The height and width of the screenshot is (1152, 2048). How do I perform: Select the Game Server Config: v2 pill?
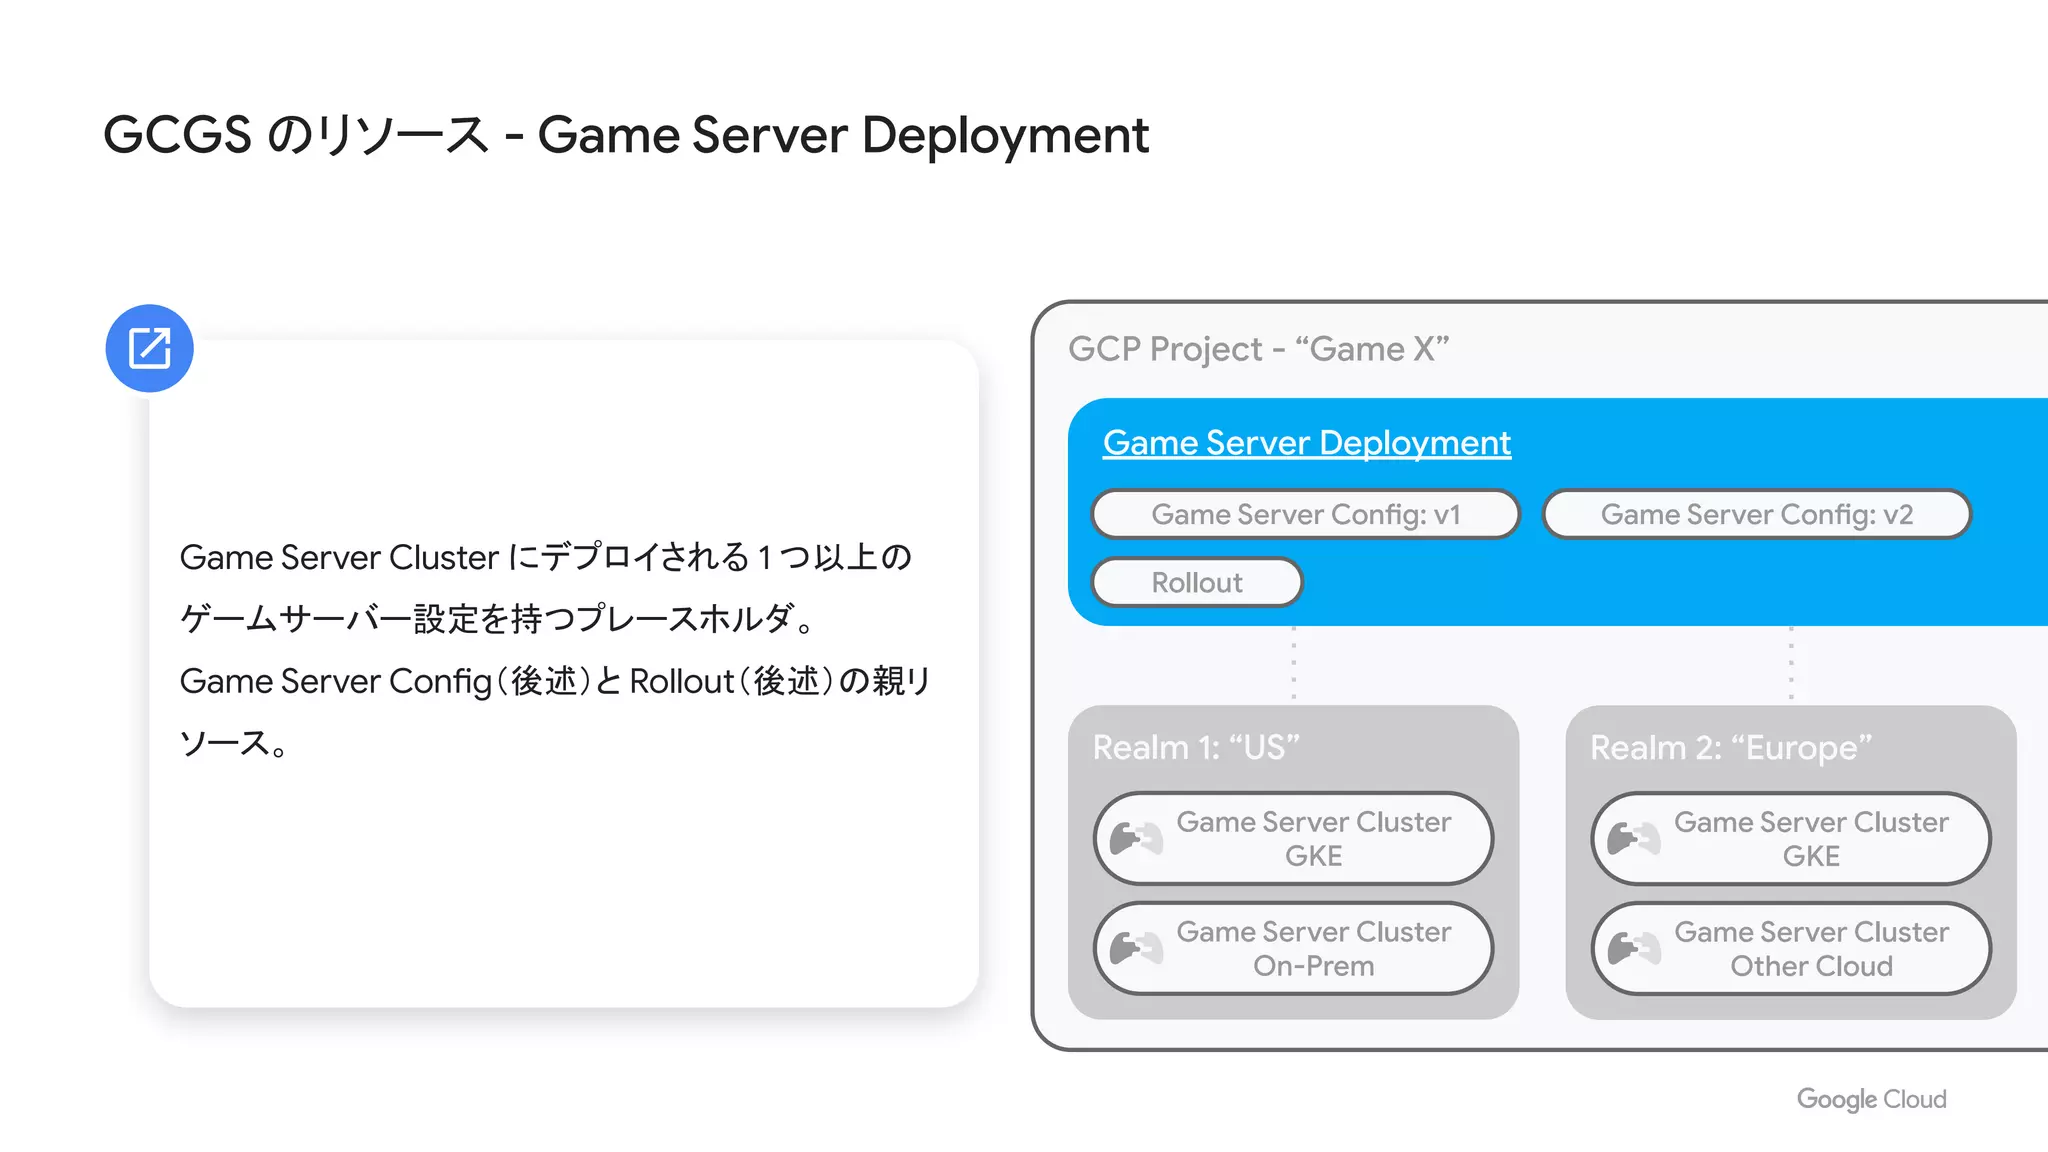(x=1756, y=514)
